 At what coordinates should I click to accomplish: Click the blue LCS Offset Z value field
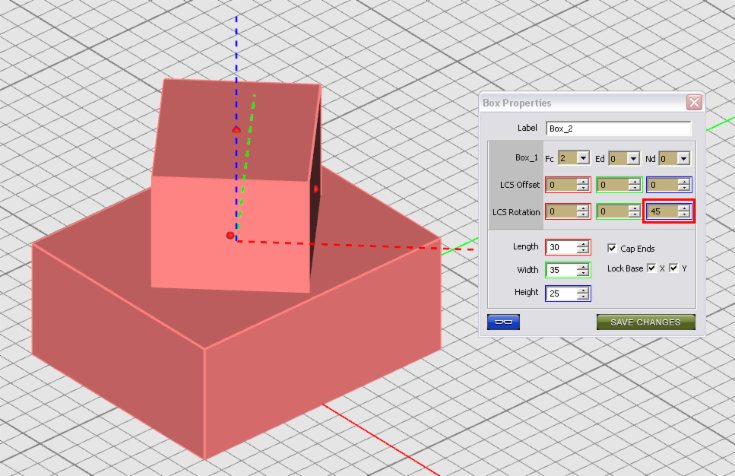[x=663, y=185]
